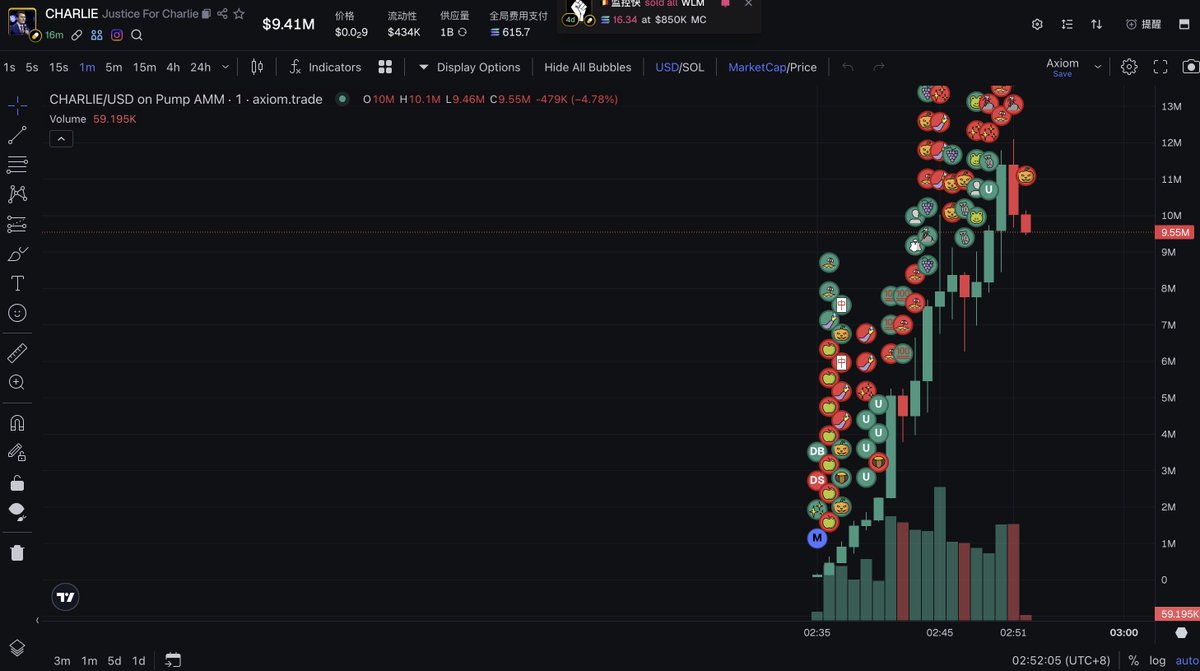Select the 5s timeframe
This screenshot has height=671, width=1200.
[32, 67]
